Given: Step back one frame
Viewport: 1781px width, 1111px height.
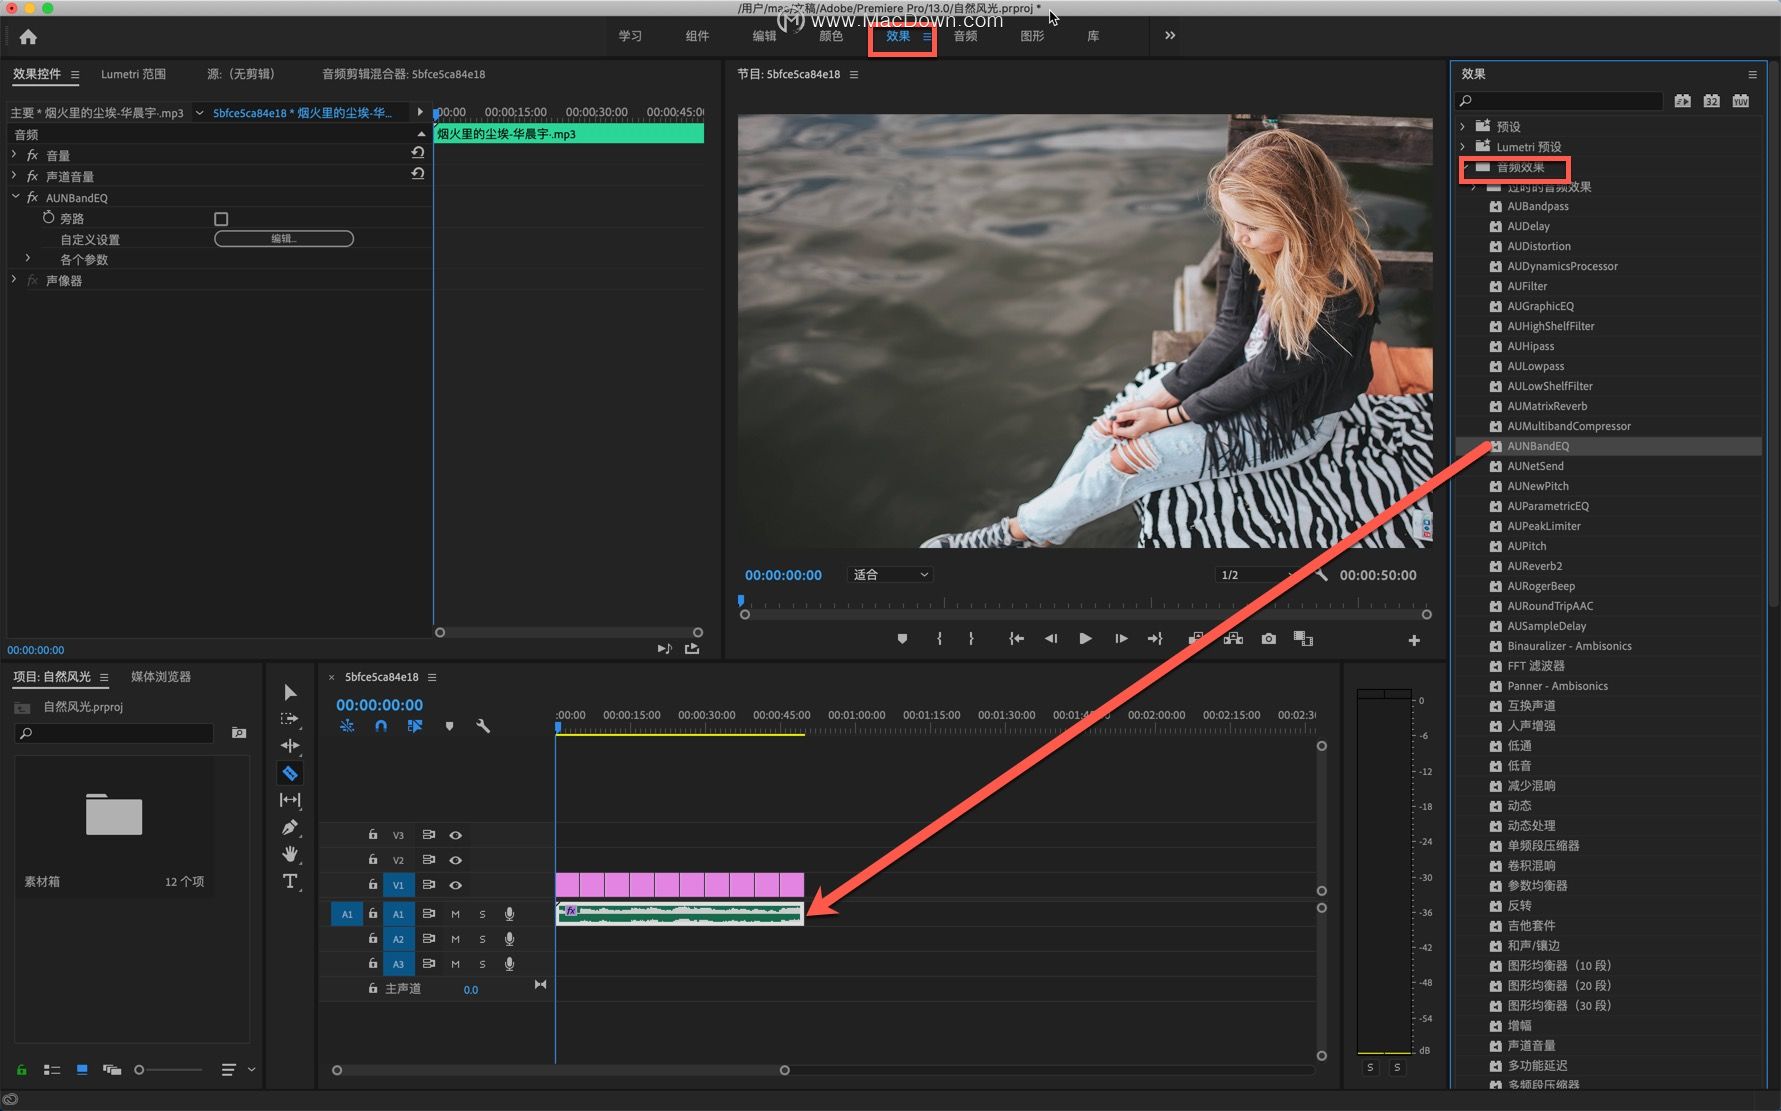Looking at the screenshot, I should point(1051,639).
